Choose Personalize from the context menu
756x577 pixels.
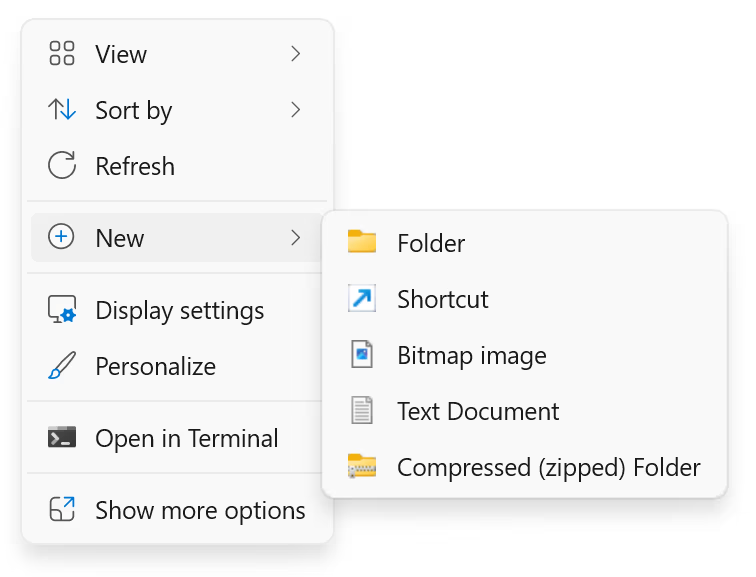[x=177, y=366]
